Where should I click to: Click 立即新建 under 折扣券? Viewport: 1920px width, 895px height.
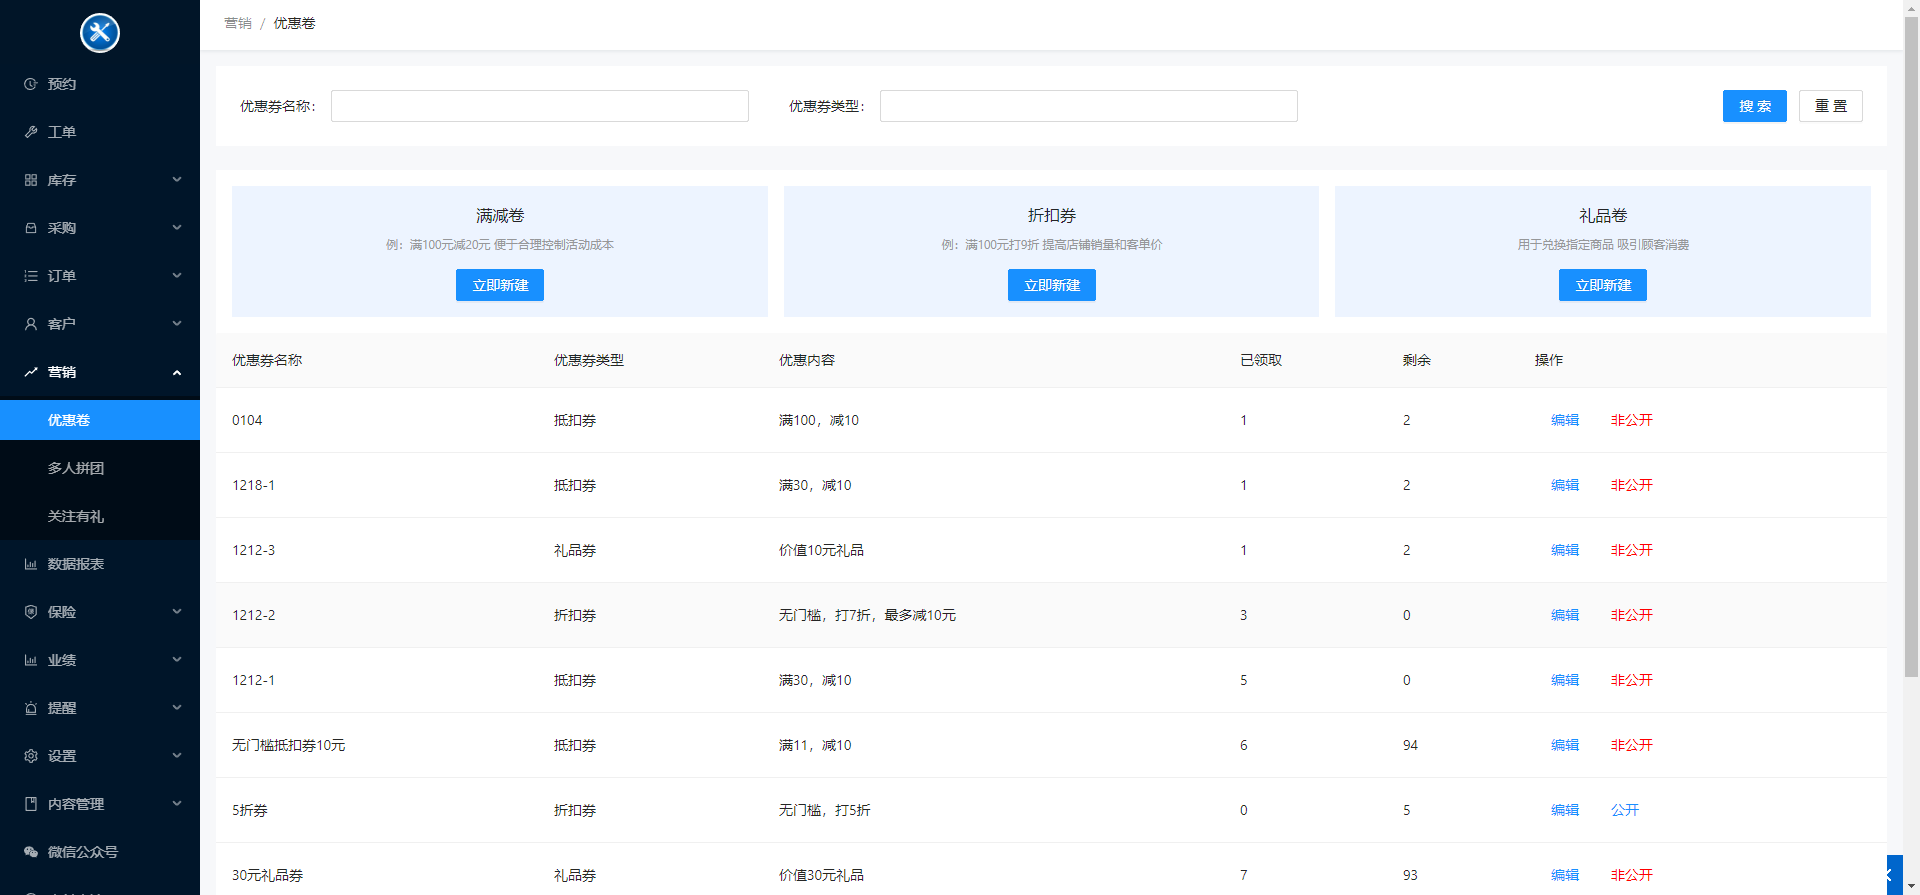pos(1051,285)
